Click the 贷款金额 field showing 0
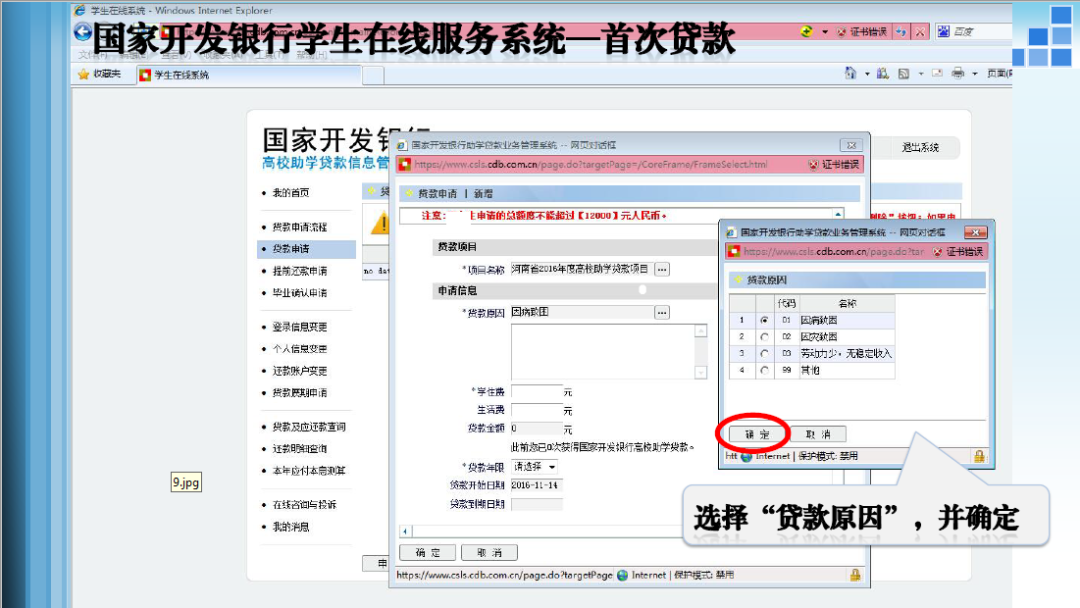Image resolution: width=1080 pixels, height=608 pixels. (537, 428)
